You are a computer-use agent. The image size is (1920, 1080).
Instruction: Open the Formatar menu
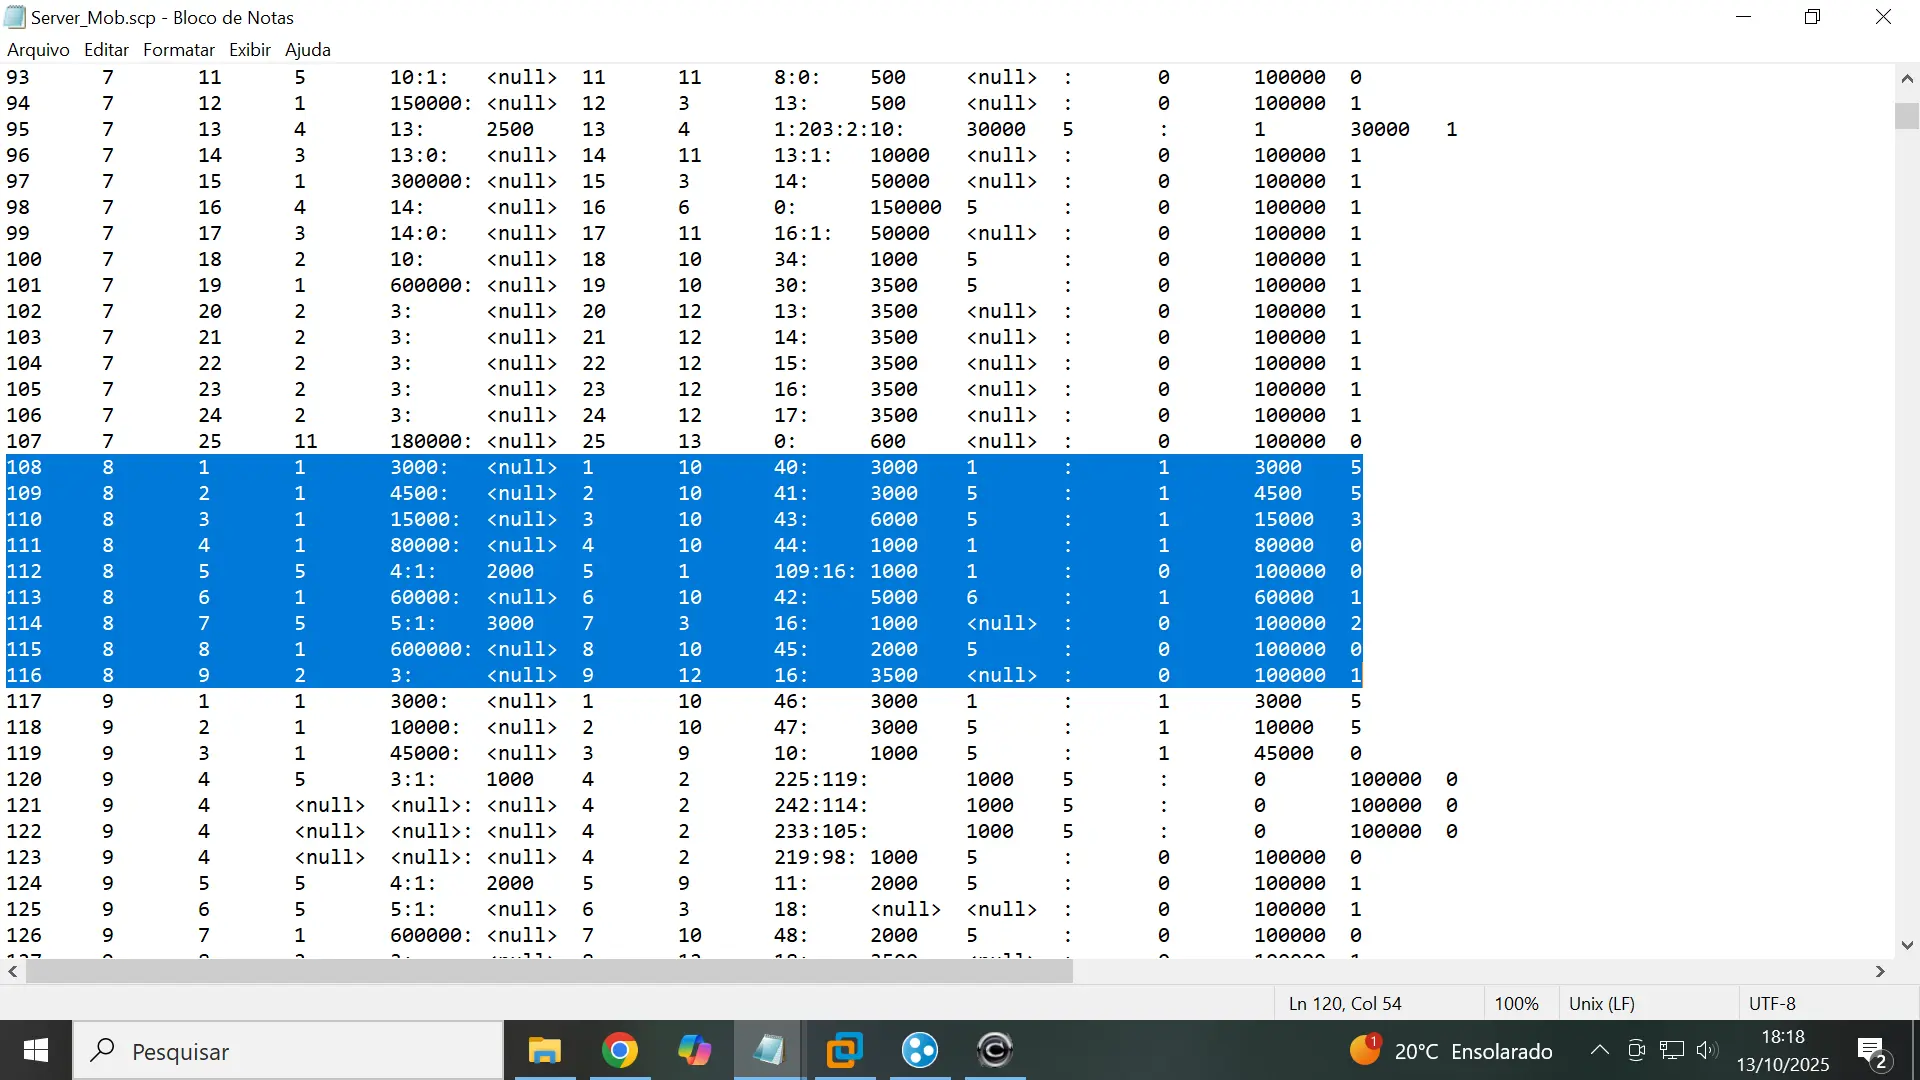point(178,49)
